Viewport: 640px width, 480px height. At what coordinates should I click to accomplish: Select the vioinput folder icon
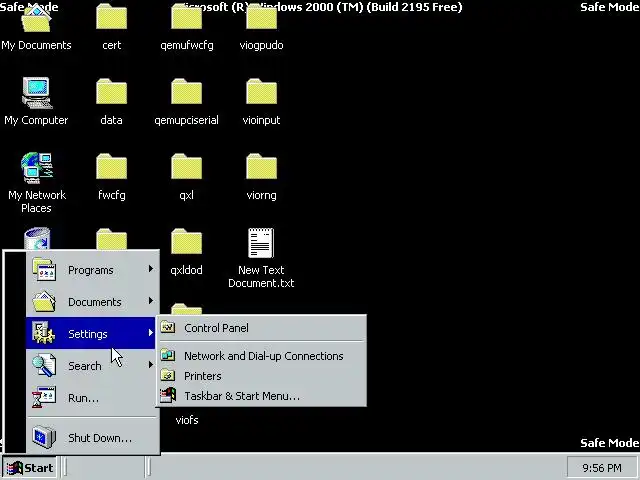(262, 92)
